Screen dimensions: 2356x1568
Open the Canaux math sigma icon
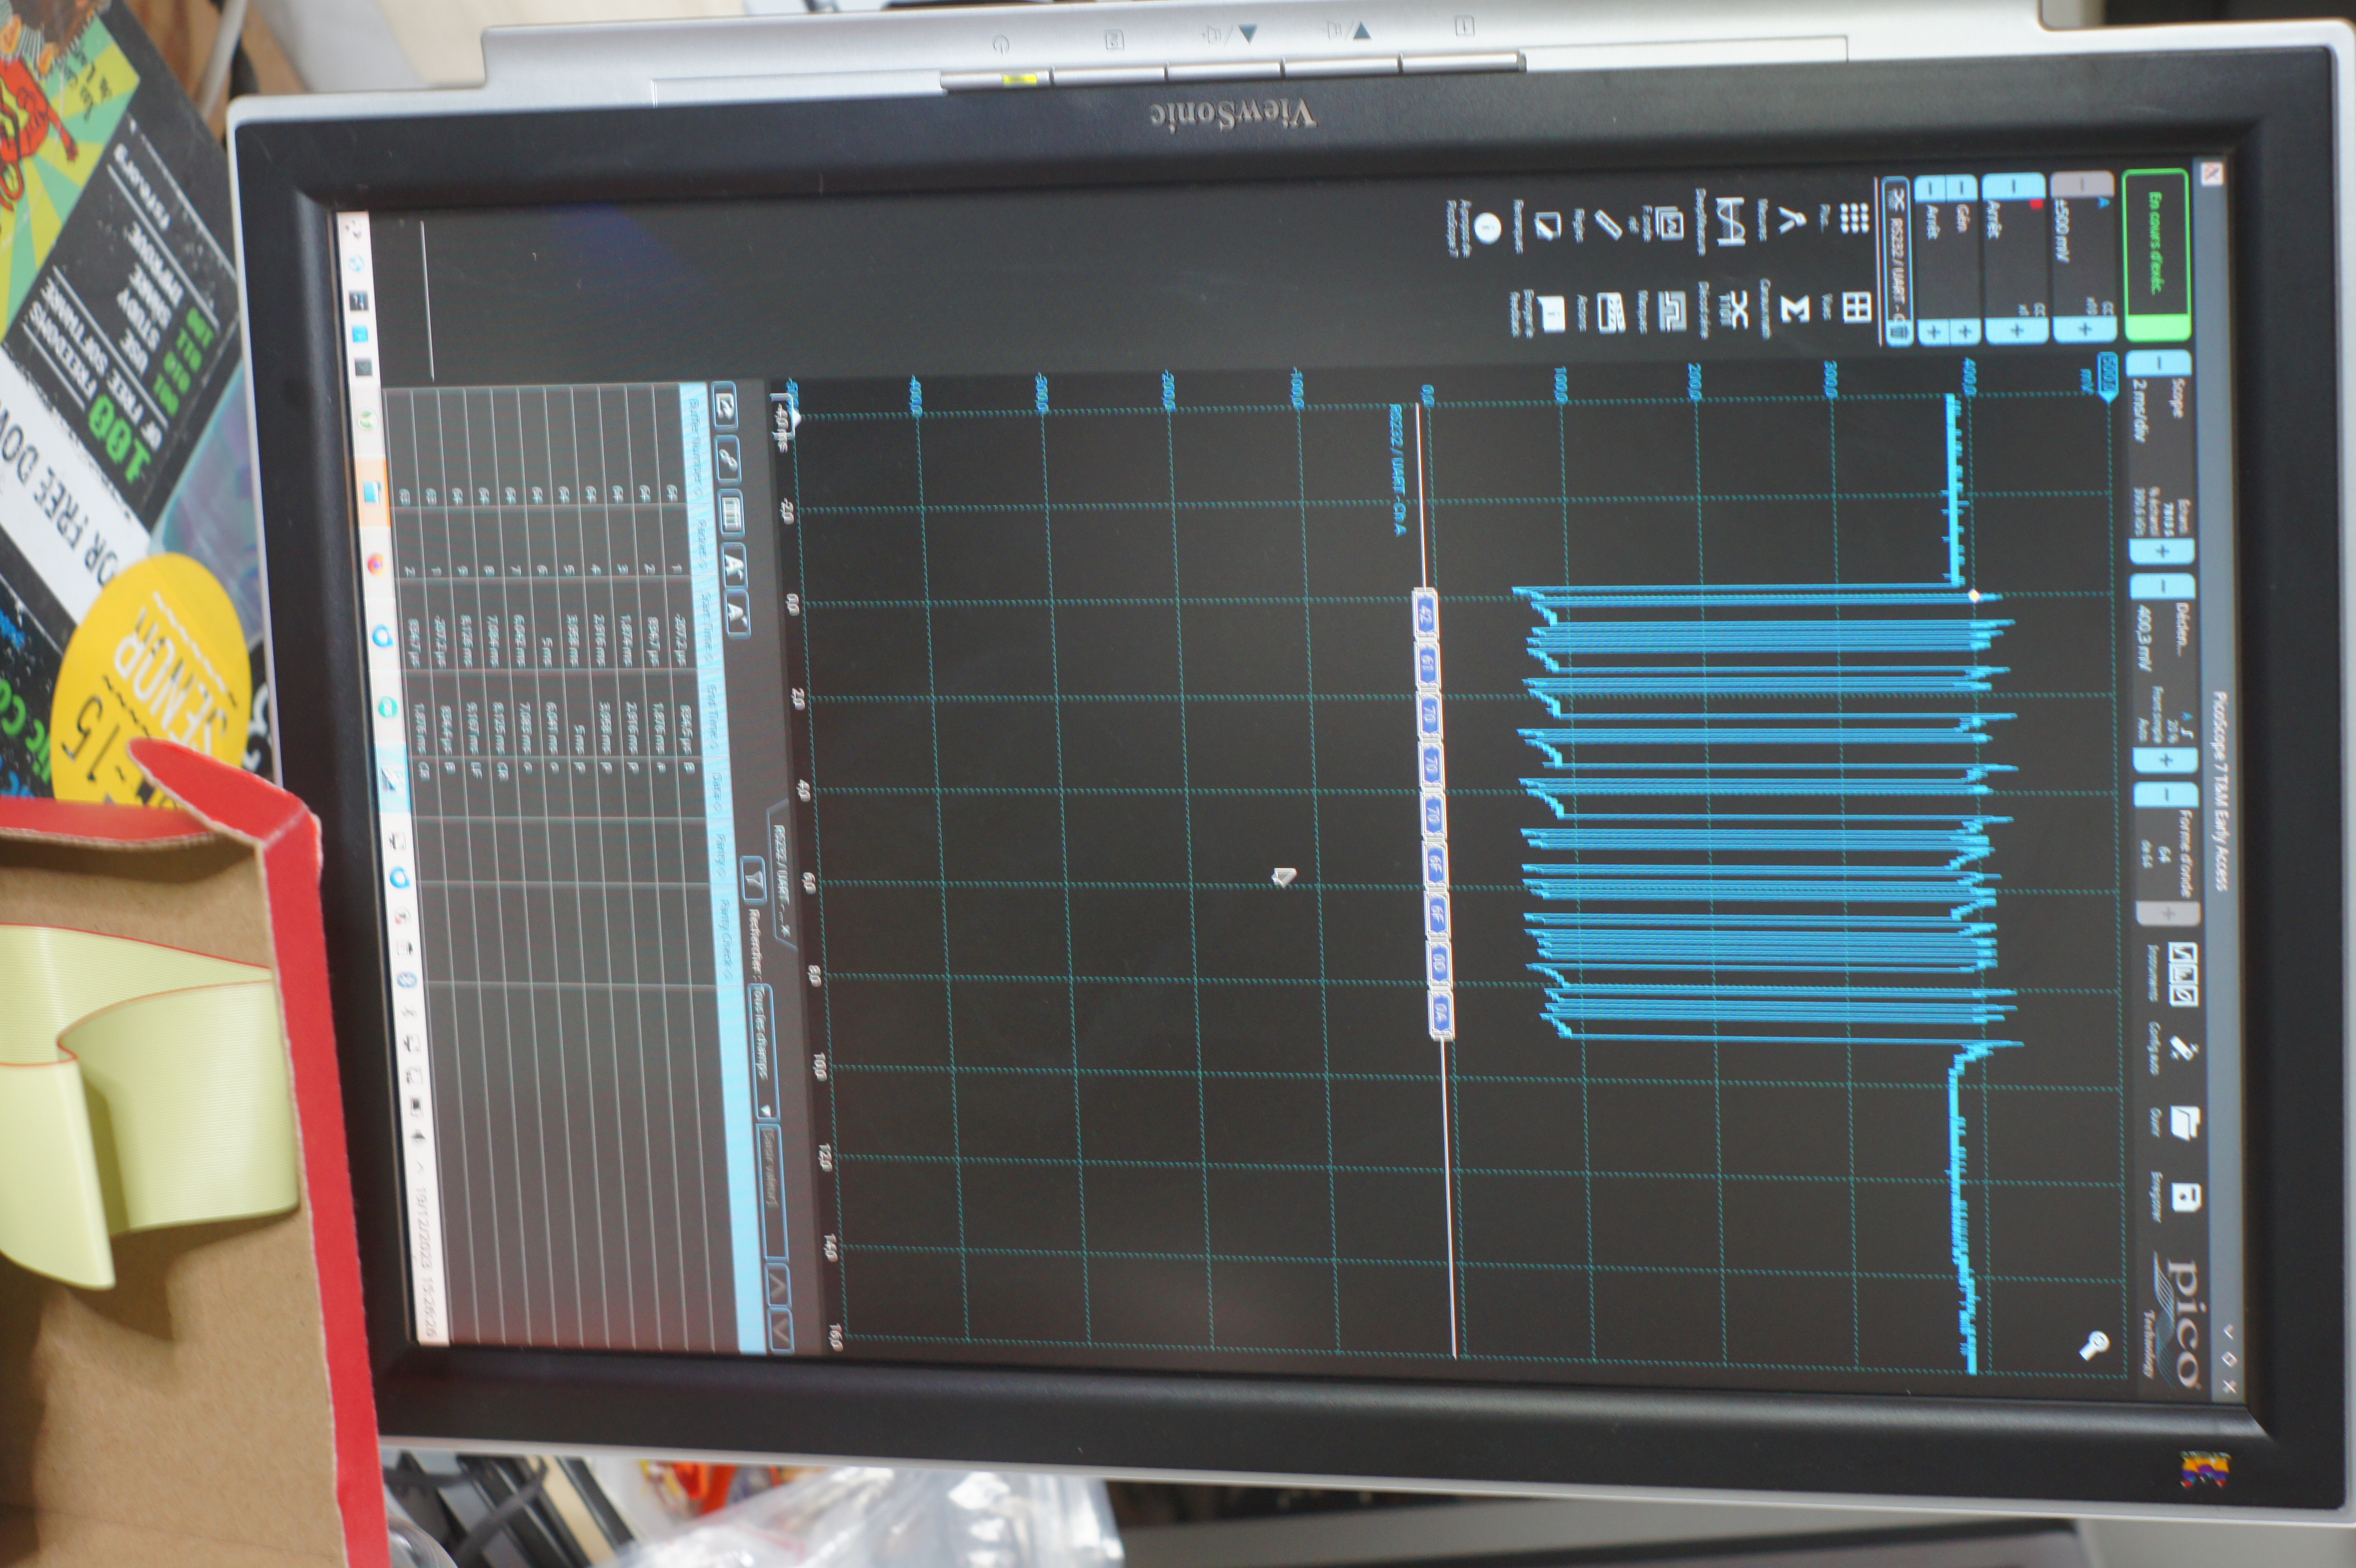pyautogui.click(x=1795, y=309)
